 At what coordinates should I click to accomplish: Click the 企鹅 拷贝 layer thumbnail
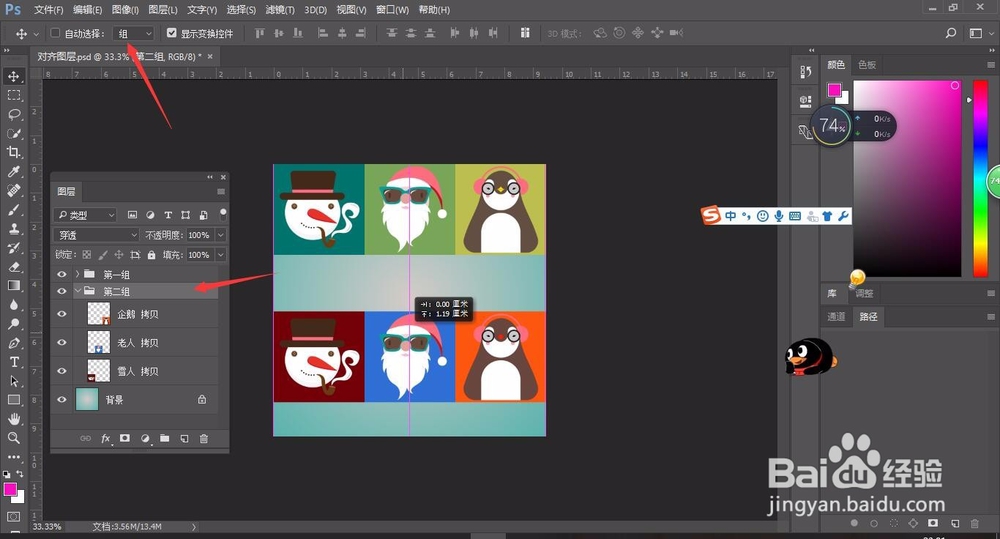click(99, 314)
